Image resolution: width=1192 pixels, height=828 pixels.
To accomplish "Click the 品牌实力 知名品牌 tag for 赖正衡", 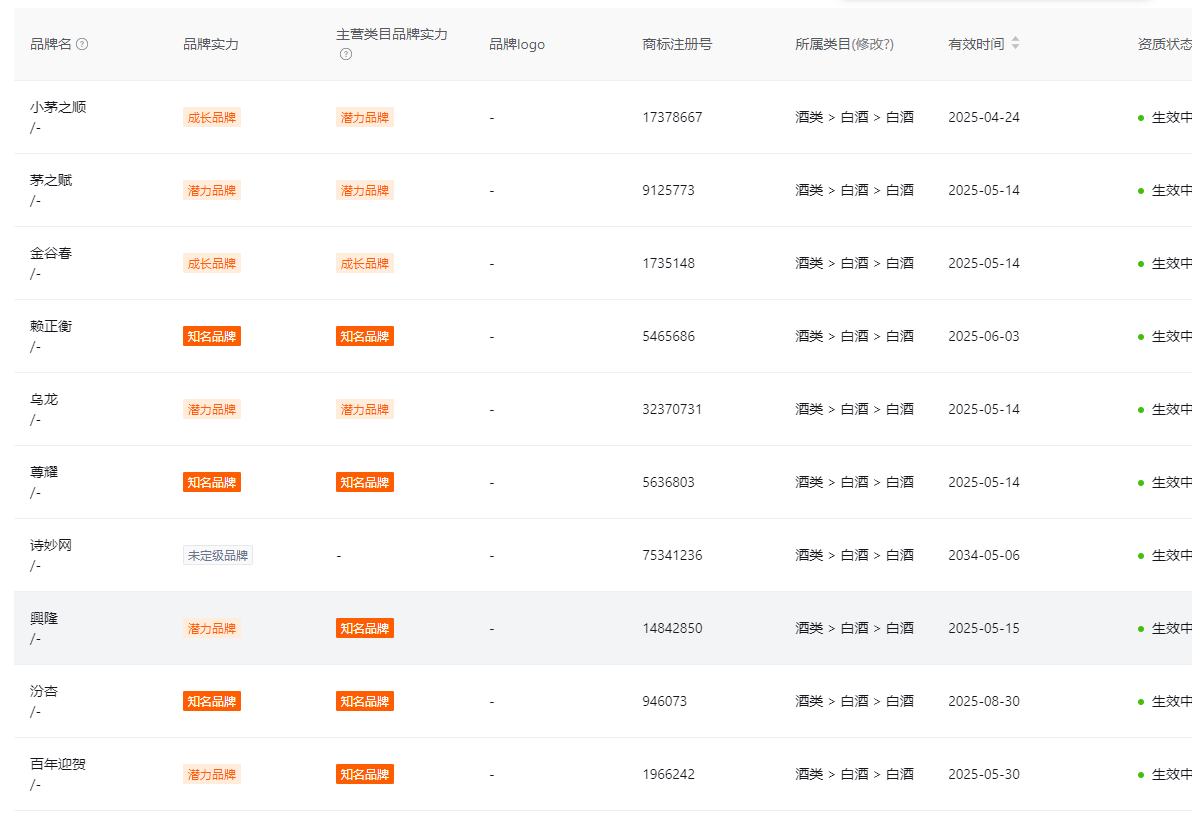I will tap(211, 336).
